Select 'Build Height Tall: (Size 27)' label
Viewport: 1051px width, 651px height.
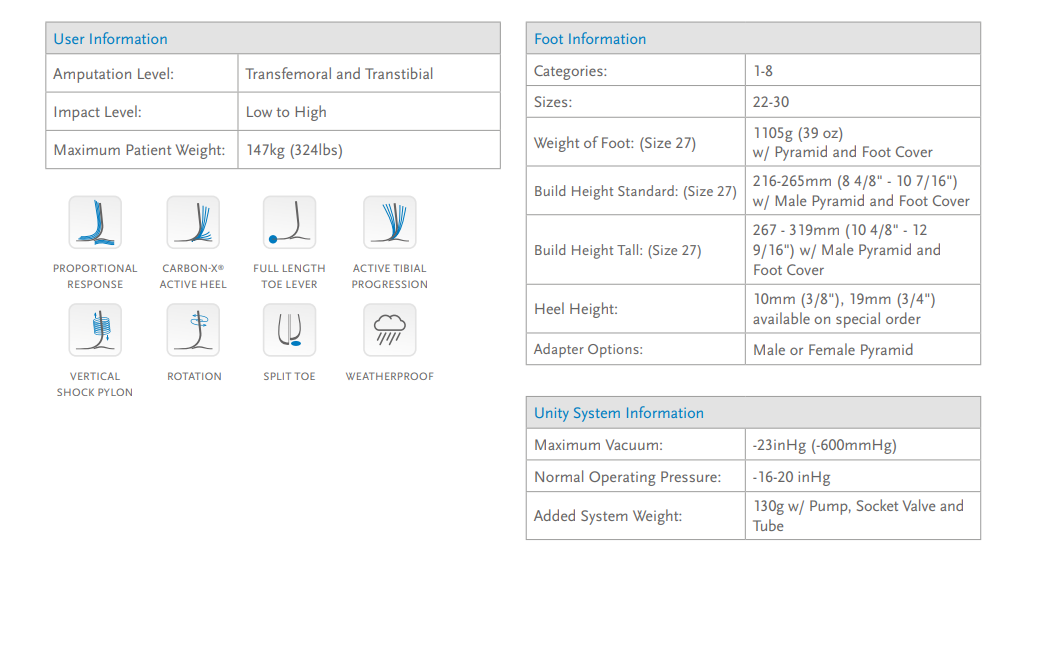617,250
